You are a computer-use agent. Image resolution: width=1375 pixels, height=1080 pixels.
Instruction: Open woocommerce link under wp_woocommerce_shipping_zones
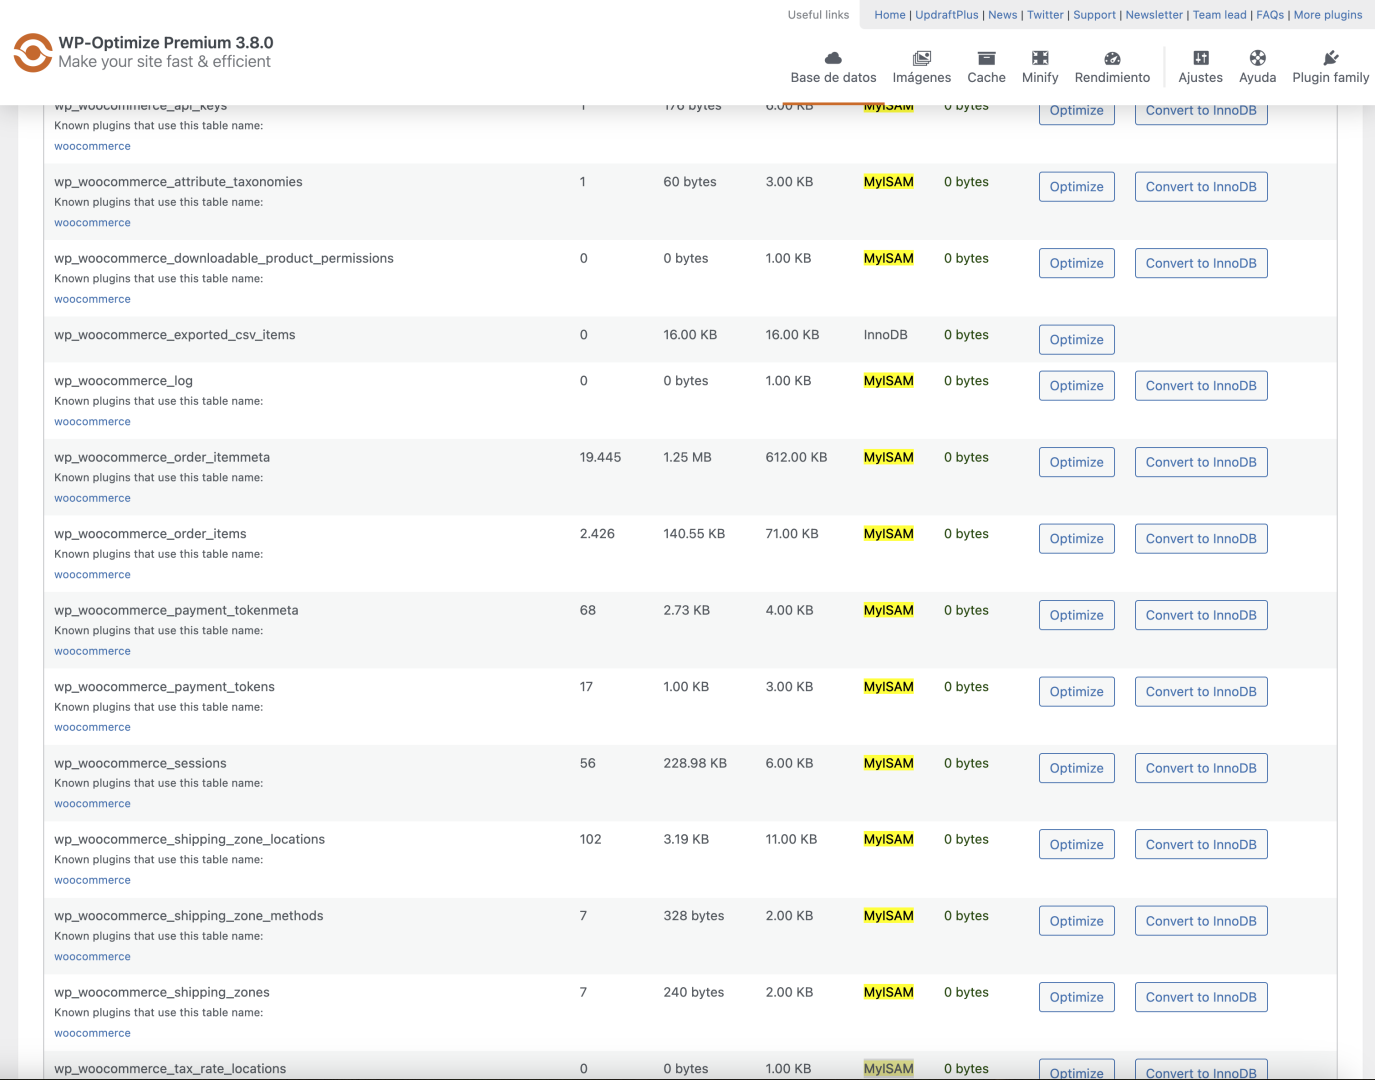click(x=92, y=1034)
